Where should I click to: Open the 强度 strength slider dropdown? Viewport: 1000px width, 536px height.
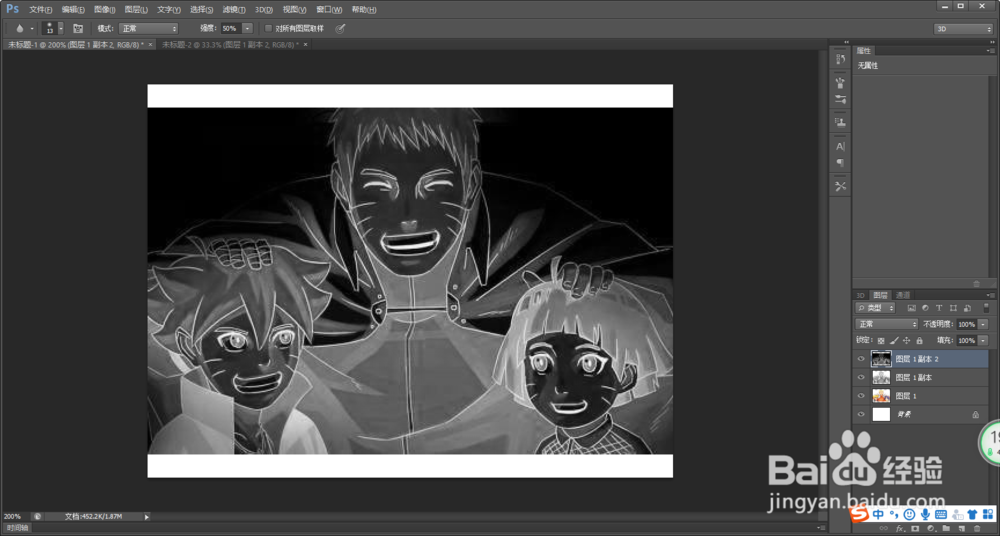point(247,29)
